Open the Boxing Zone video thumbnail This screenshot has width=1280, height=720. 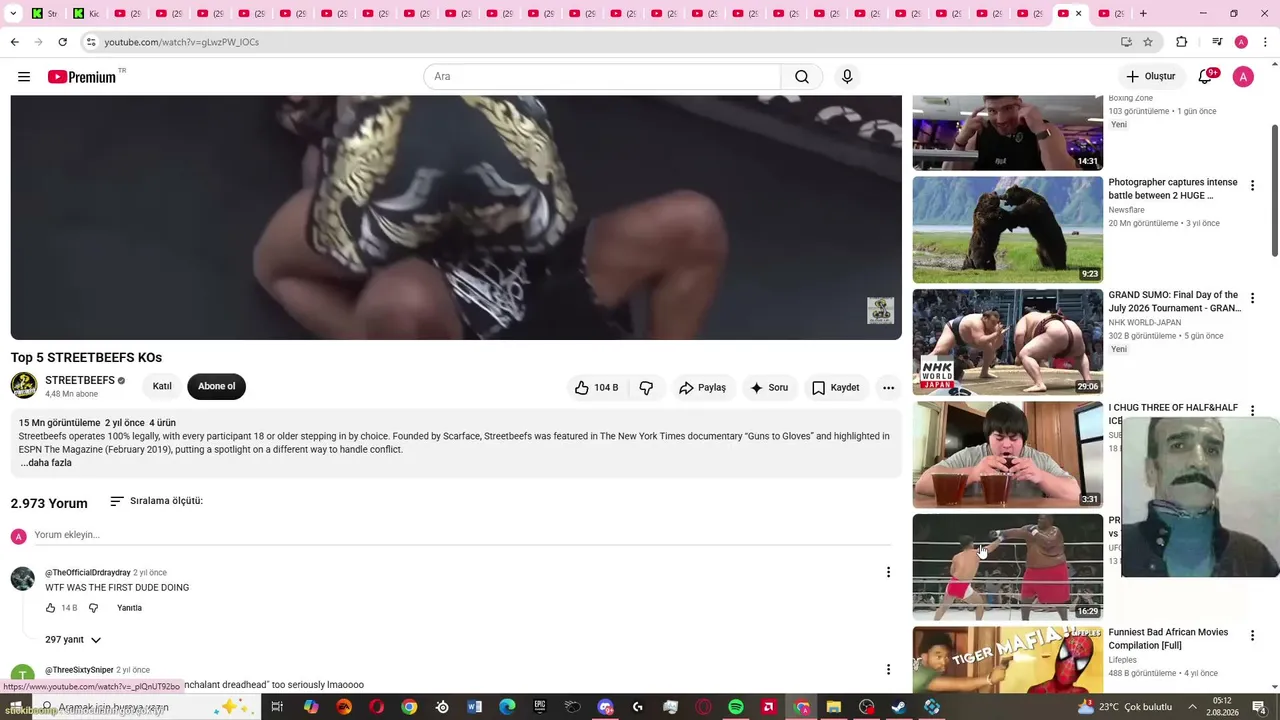[x=1008, y=133]
